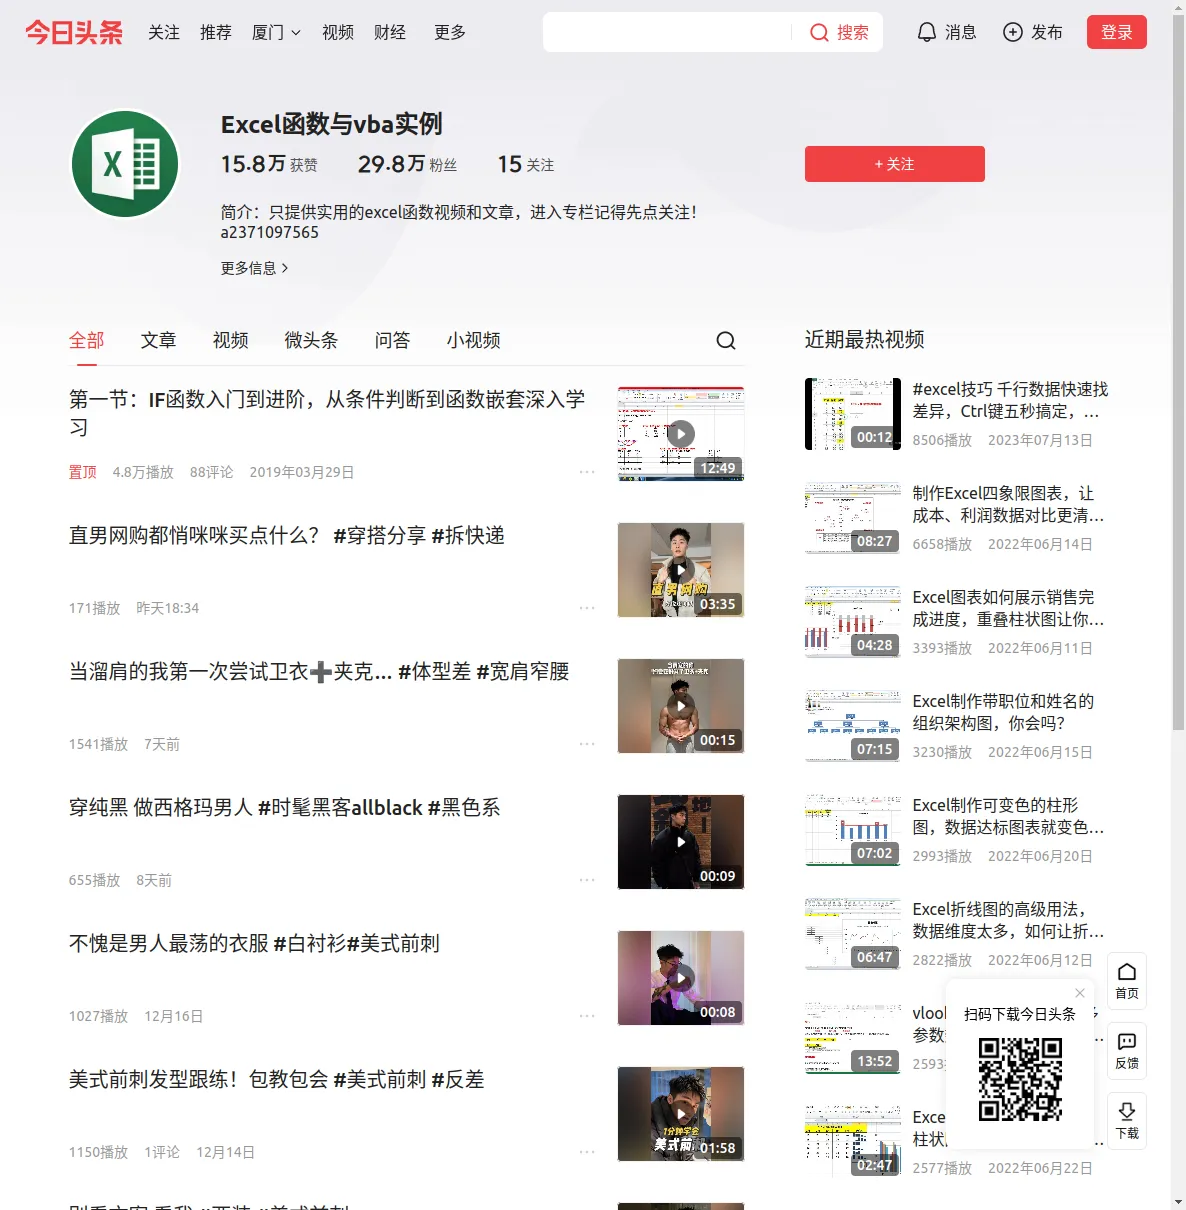Switch to the 问答 tab
Image resolution: width=1186 pixels, height=1210 pixels.
[392, 340]
